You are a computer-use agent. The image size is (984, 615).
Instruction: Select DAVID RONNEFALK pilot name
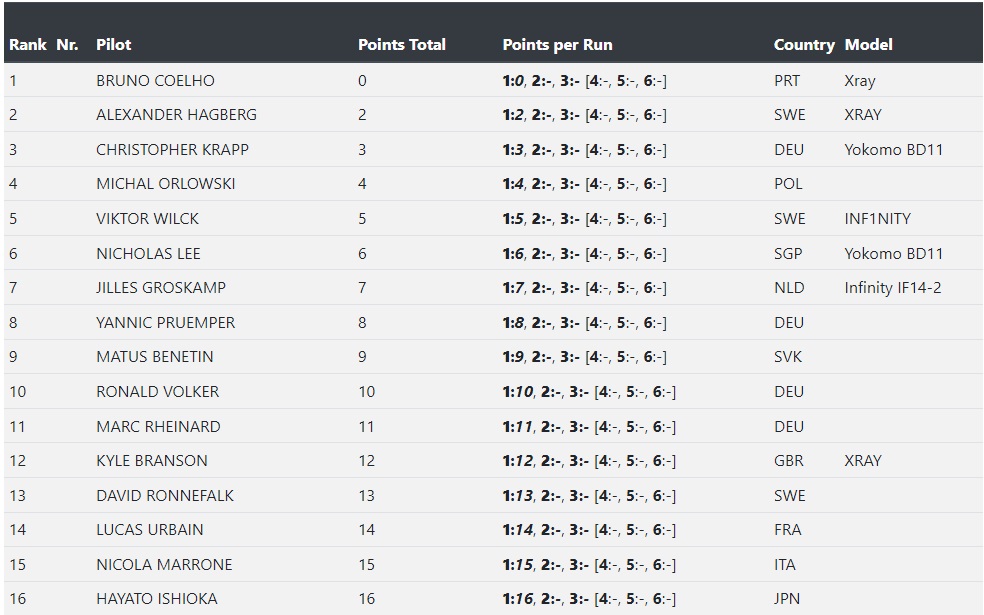[x=164, y=496]
